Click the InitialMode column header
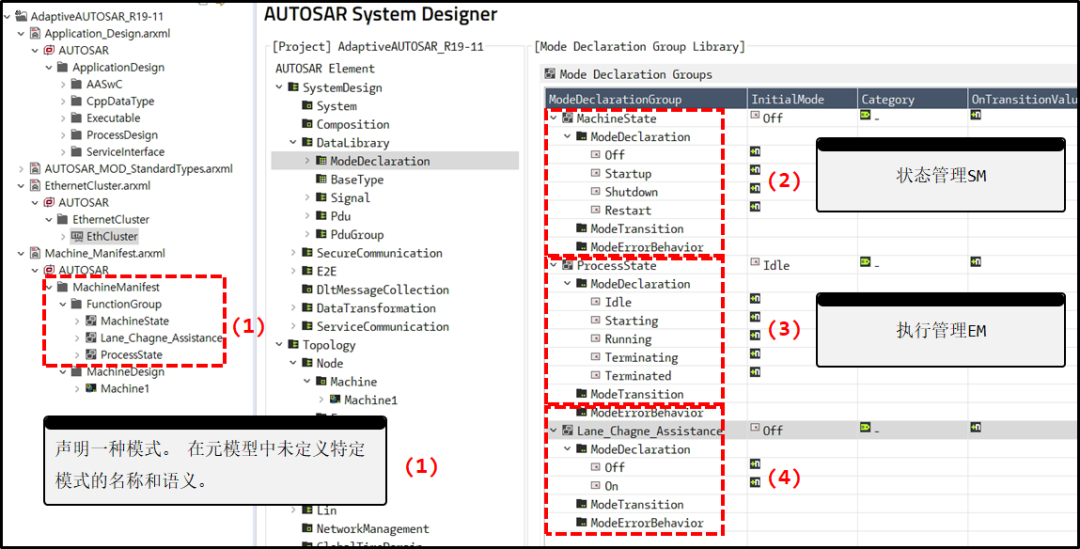1080x549 pixels. (802, 99)
